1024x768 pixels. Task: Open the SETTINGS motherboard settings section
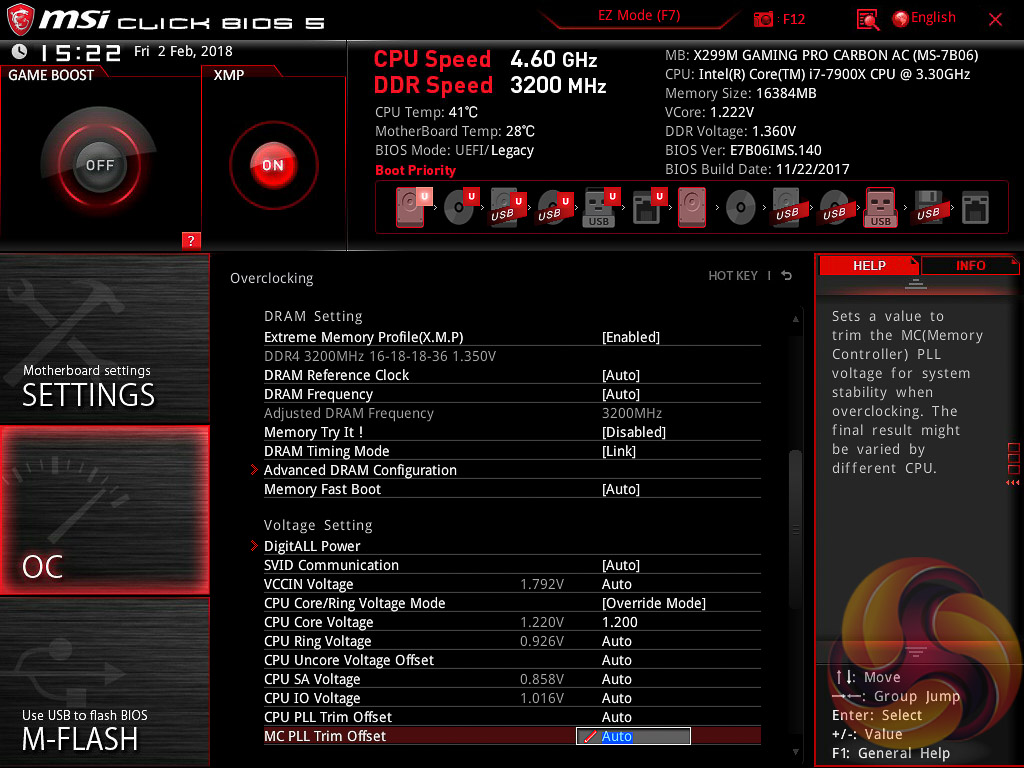point(104,338)
